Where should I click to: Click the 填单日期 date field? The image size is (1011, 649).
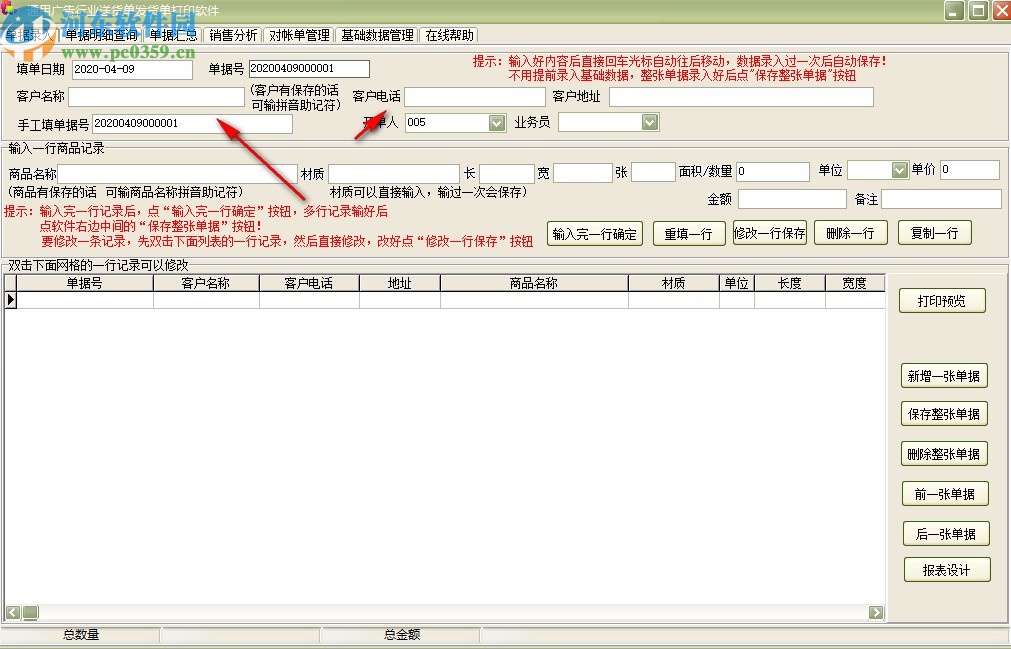click(x=132, y=69)
